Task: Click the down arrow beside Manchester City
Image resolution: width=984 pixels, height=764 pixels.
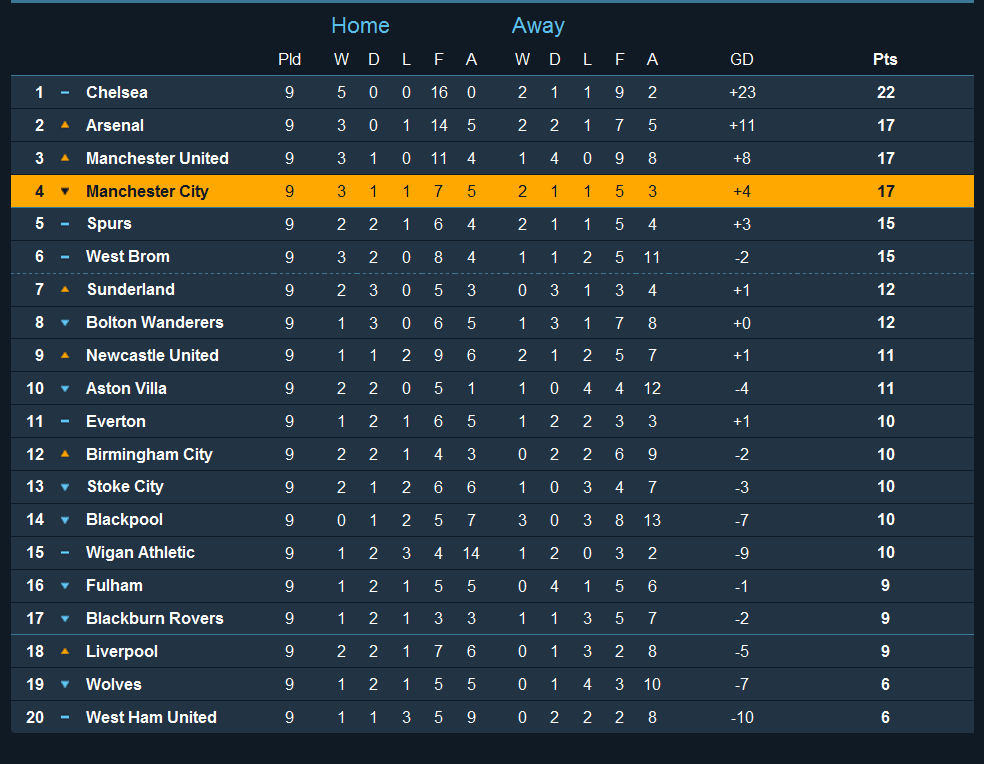Action: [x=65, y=191]
